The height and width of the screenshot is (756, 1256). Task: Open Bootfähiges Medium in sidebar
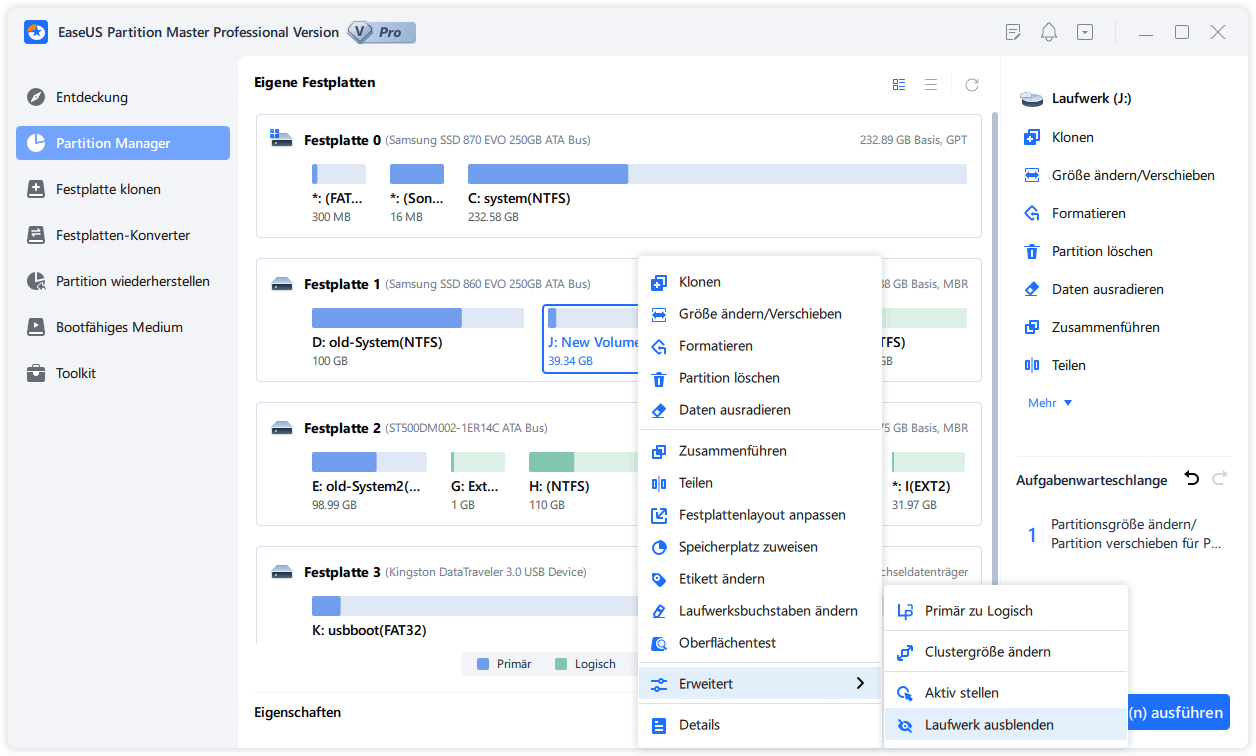click(x=123, y=327)
